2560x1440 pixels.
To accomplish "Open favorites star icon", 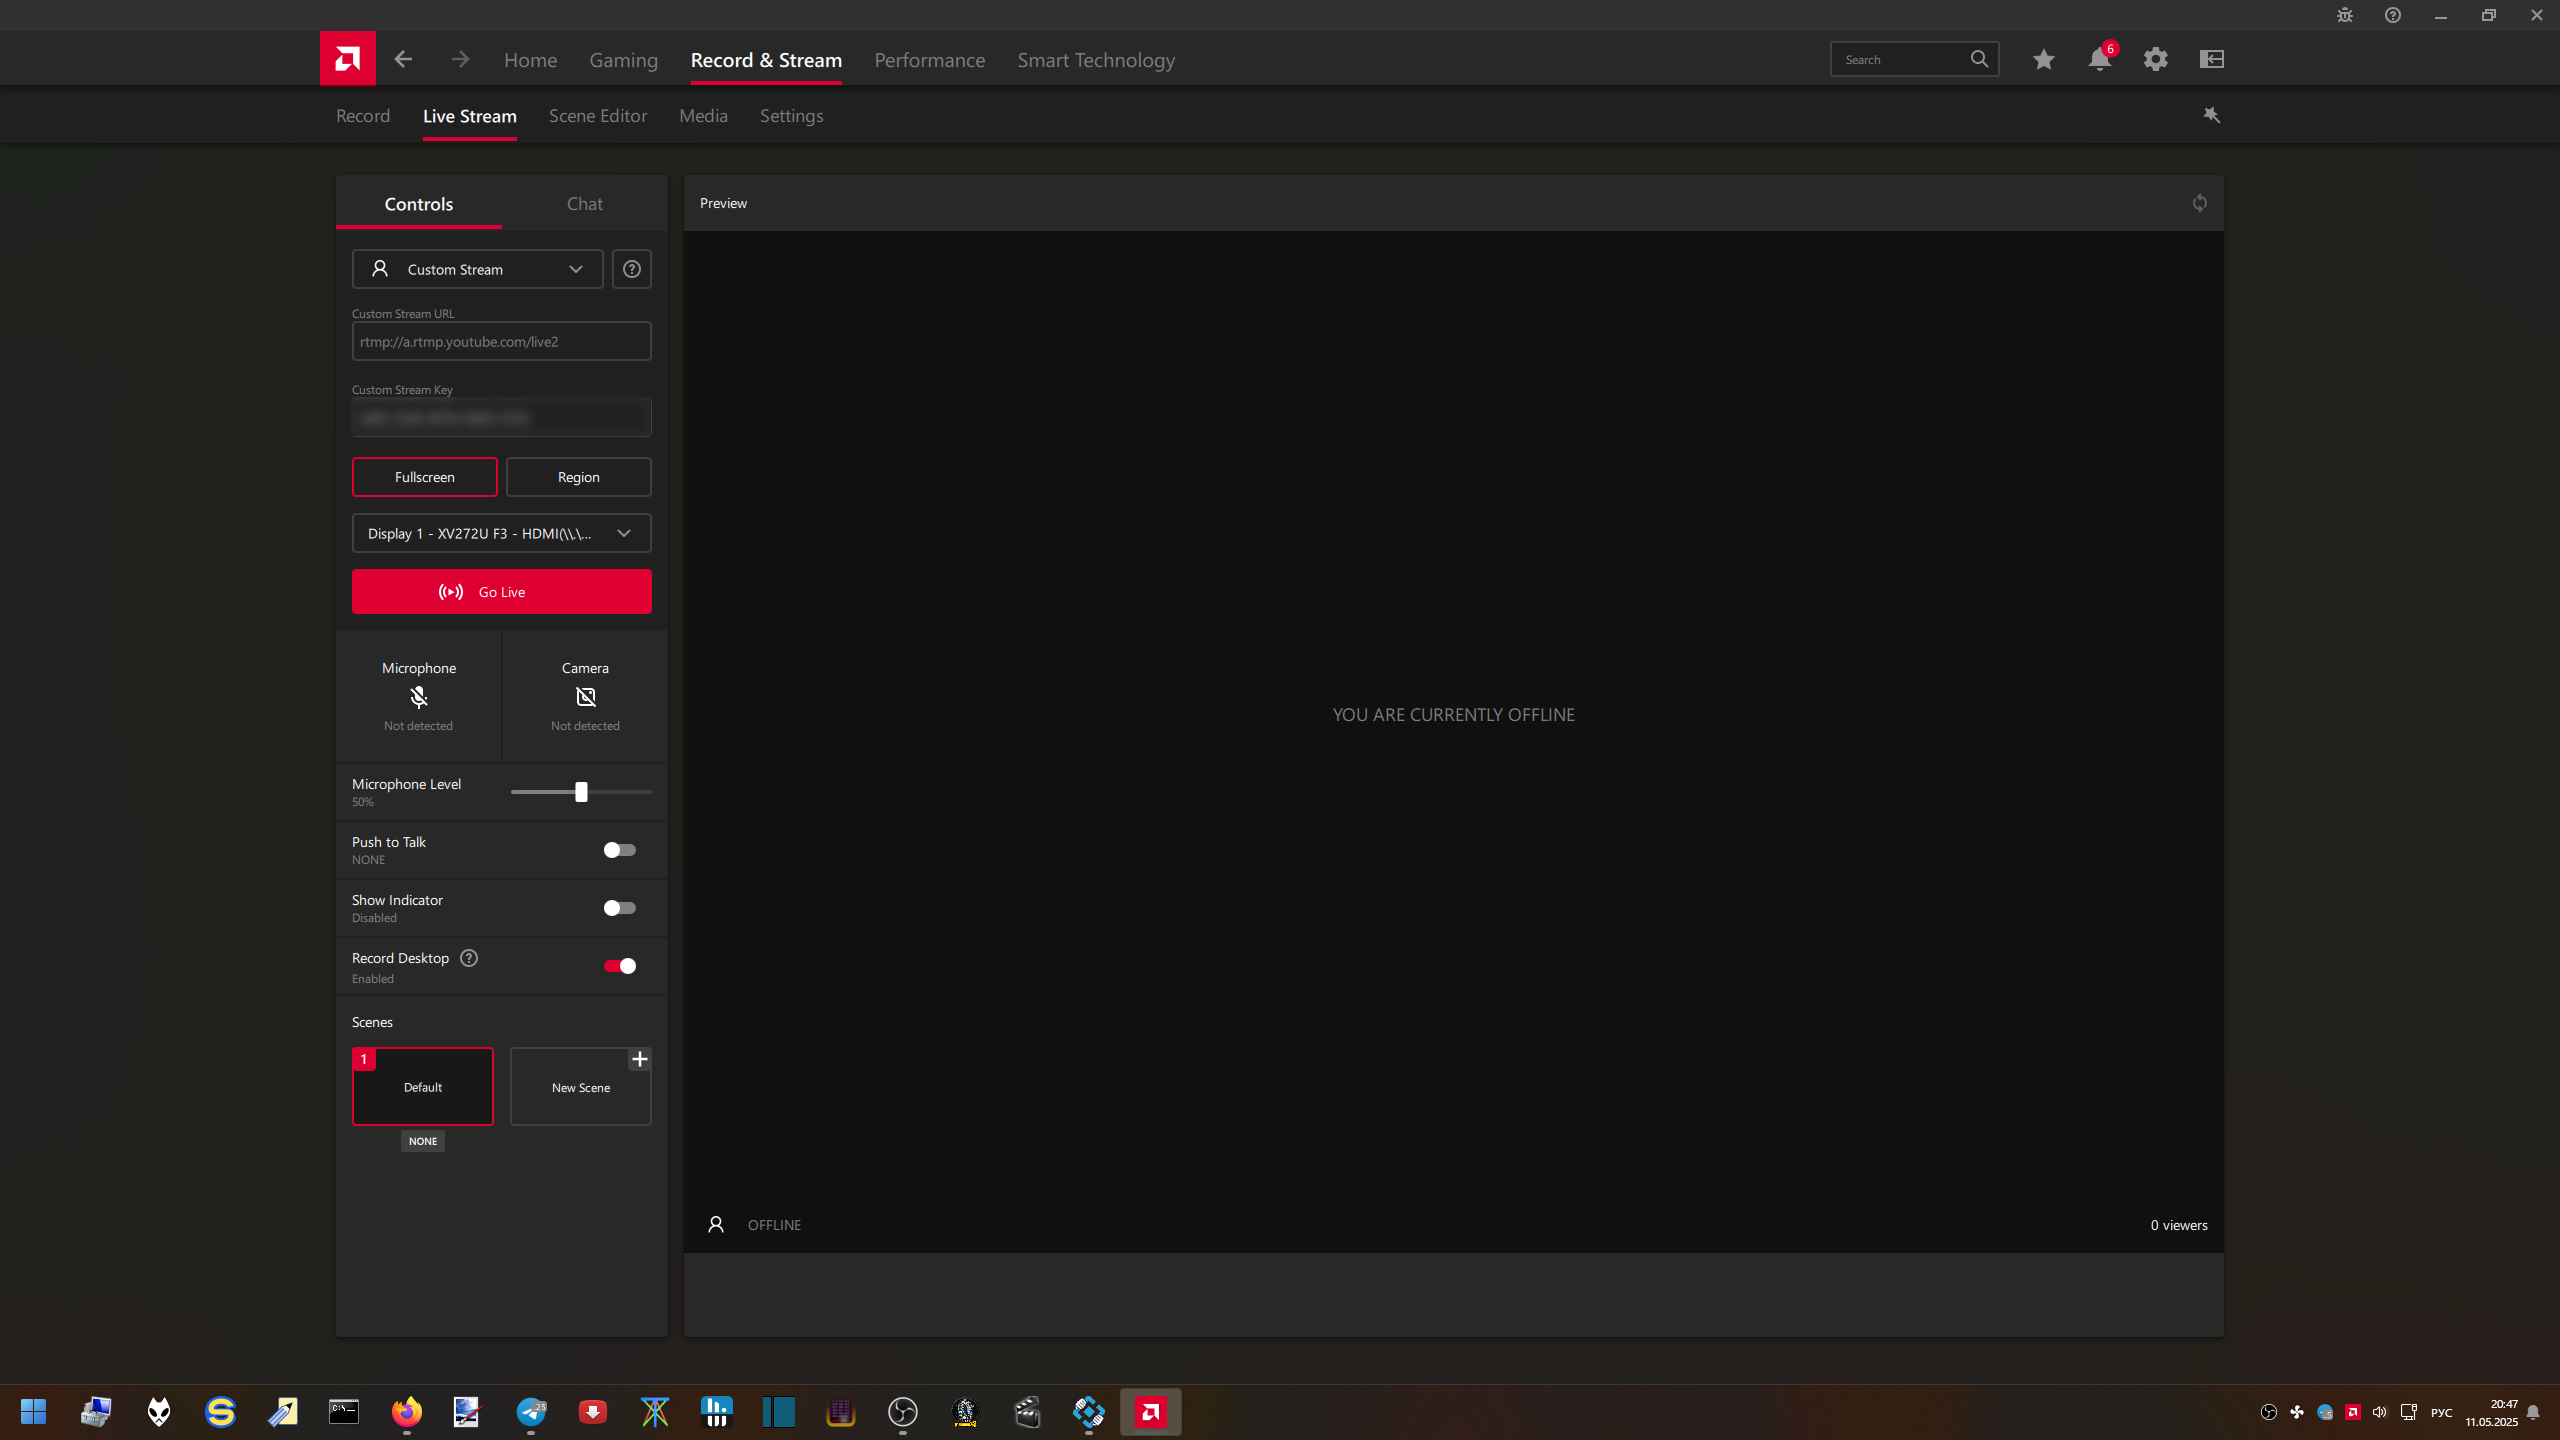I will [2043, 60].
